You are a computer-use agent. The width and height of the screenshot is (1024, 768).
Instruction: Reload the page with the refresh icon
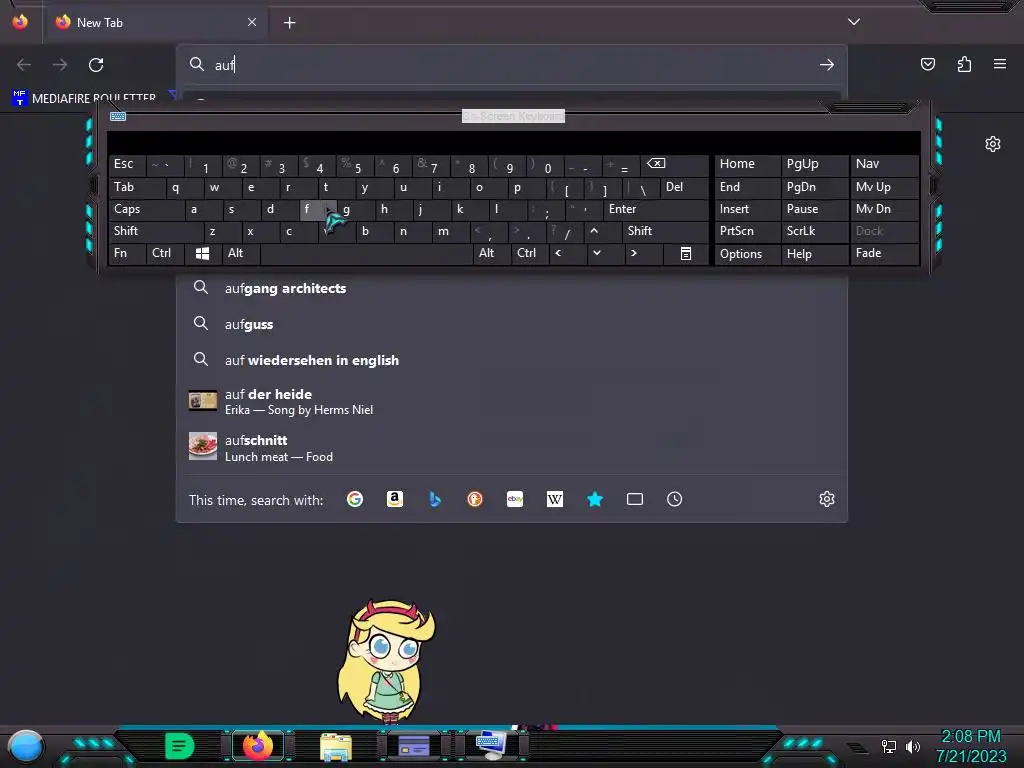coord(96,65)
